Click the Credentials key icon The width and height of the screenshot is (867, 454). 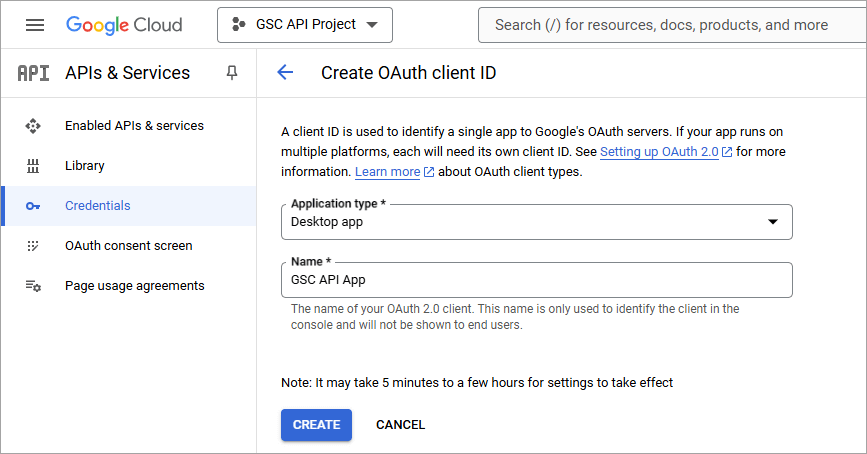click(x=33, y=206)
